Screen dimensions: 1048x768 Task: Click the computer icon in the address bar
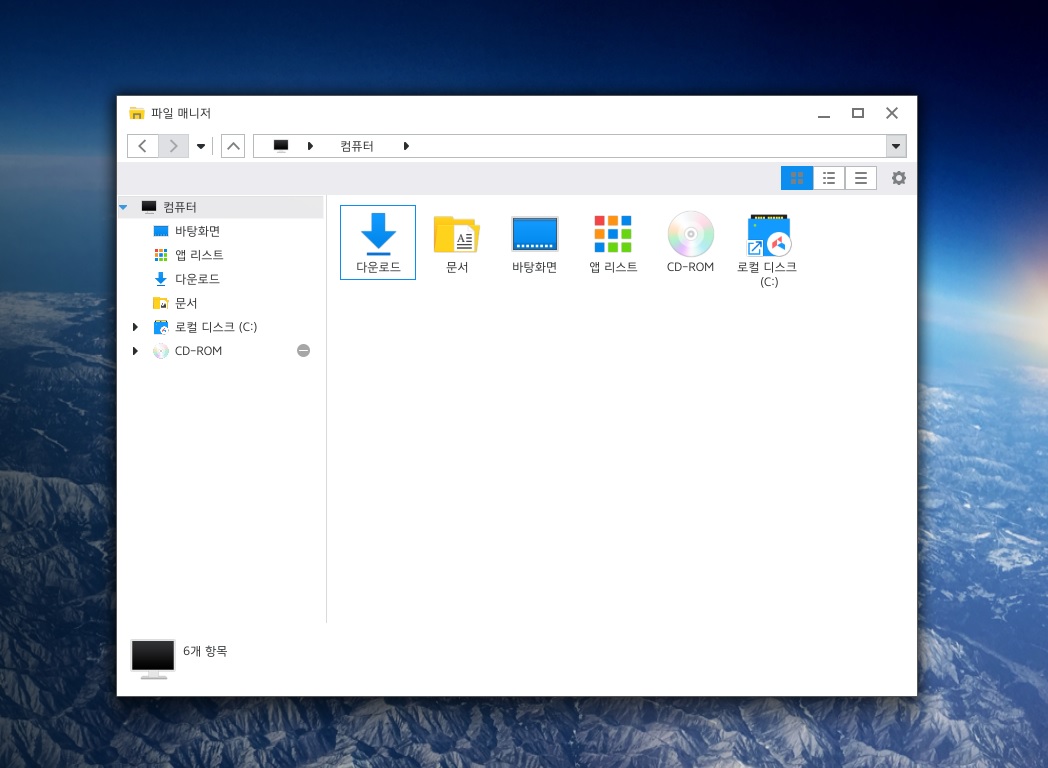pos(281,146)
